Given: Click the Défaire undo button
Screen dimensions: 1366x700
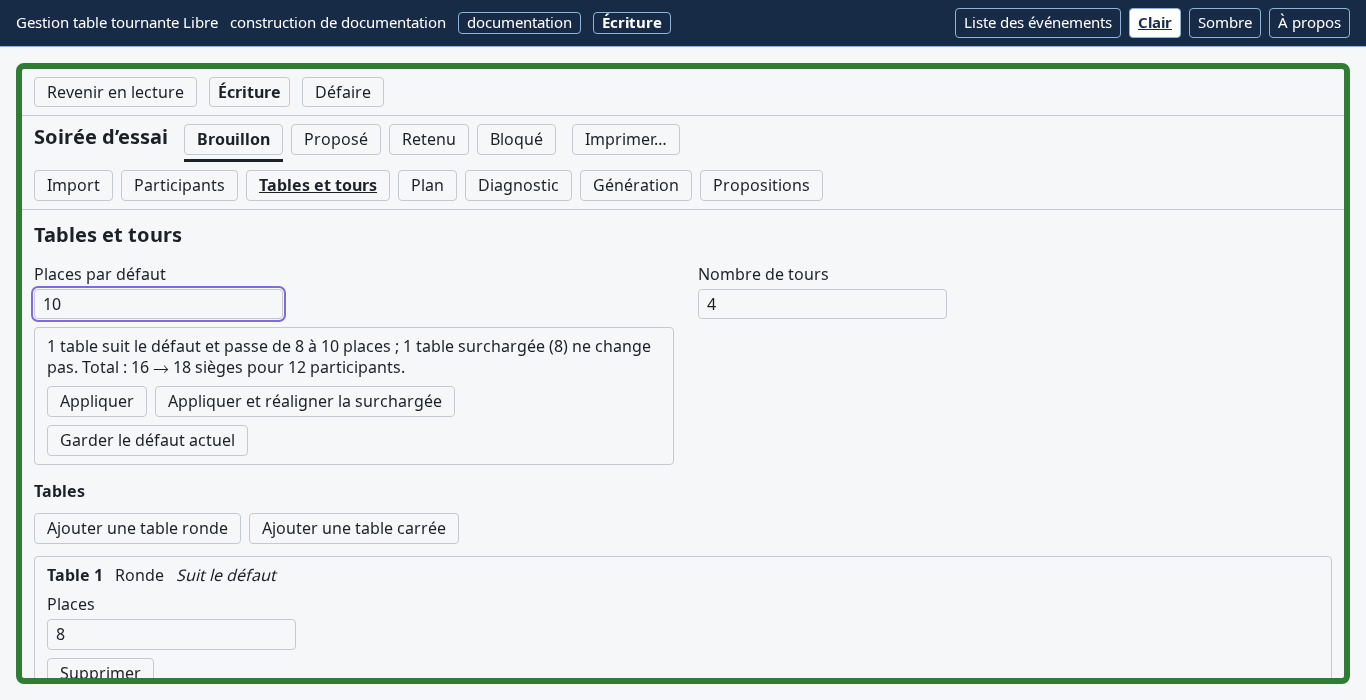Looking at the screenshot, I should [343, 92].
